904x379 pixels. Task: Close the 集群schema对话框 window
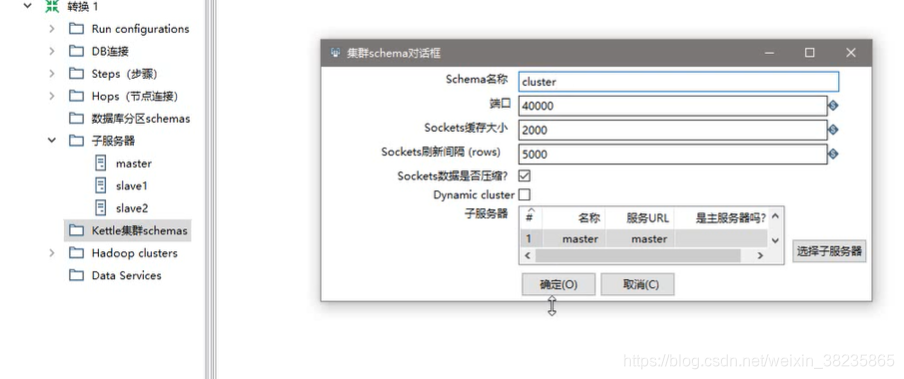[x=850, y=52]
